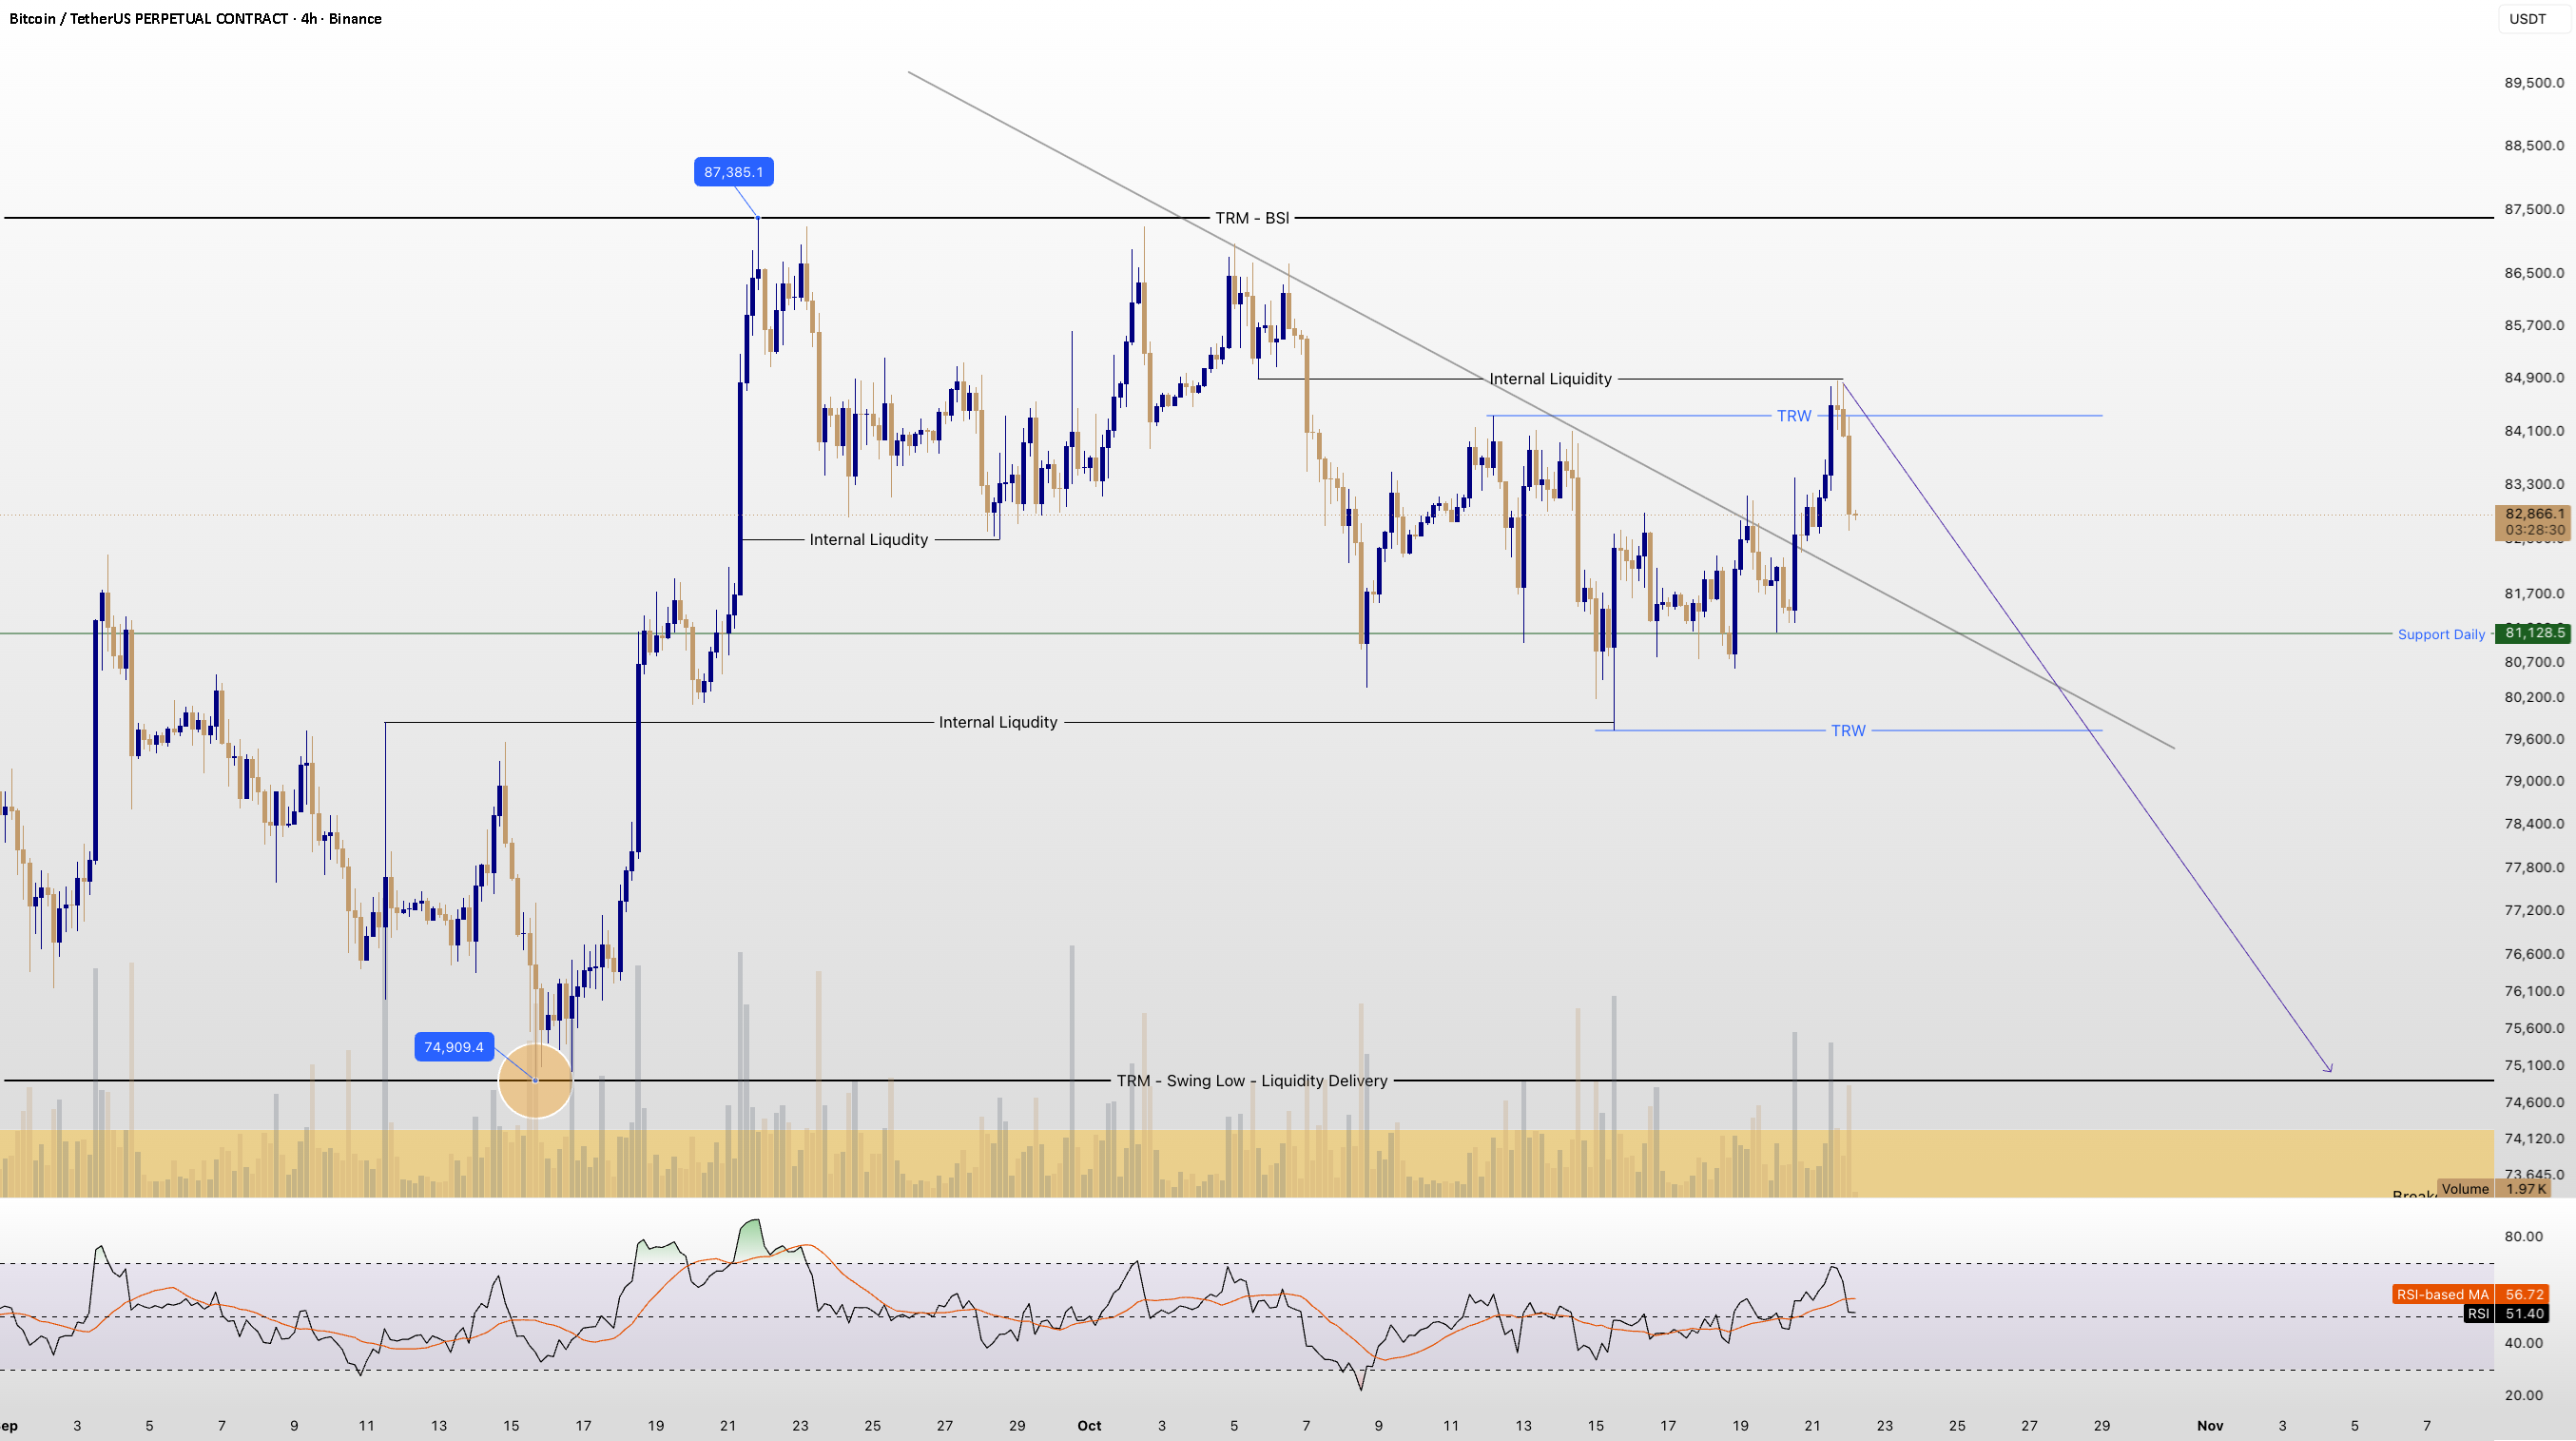Click the USDT currency button

pyautogui.click(x=2527, y=19)
